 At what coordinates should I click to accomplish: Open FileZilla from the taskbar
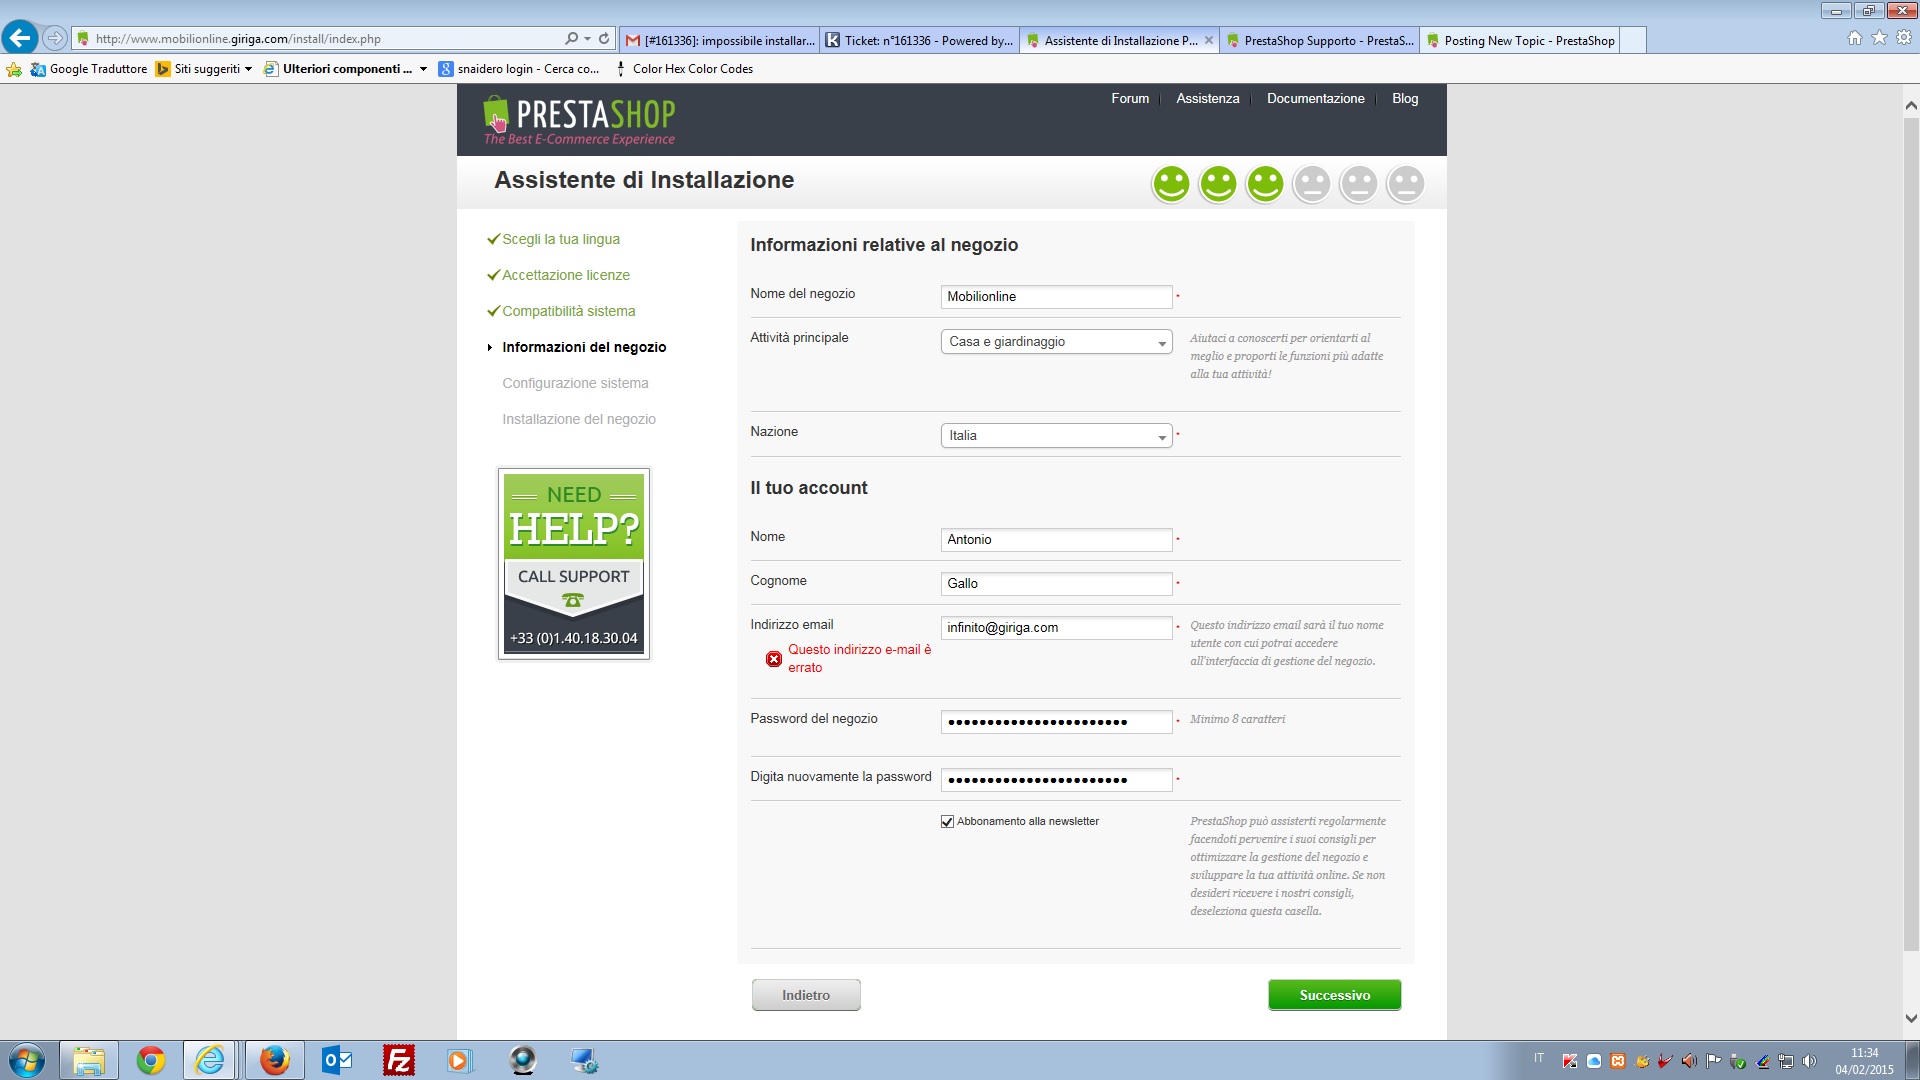pyautogui.click(x=398, y=1060)
